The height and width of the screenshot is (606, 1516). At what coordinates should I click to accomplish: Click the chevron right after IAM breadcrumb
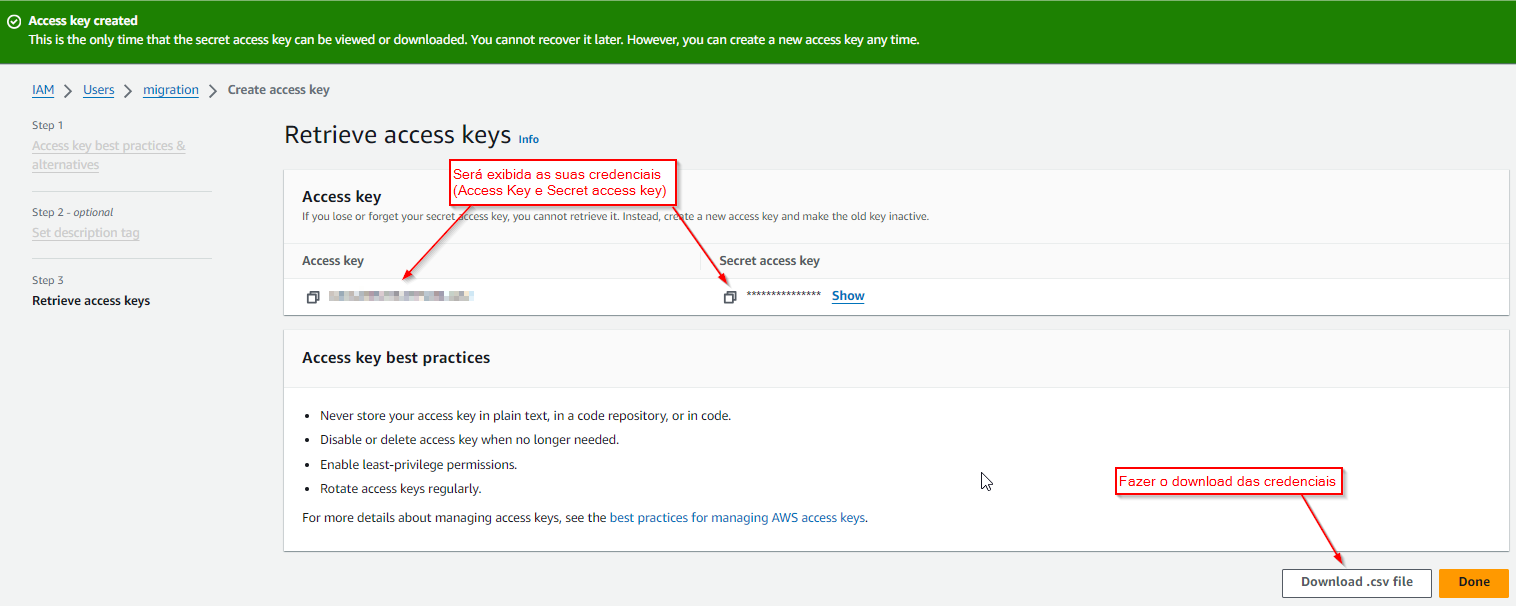(68, 91)
